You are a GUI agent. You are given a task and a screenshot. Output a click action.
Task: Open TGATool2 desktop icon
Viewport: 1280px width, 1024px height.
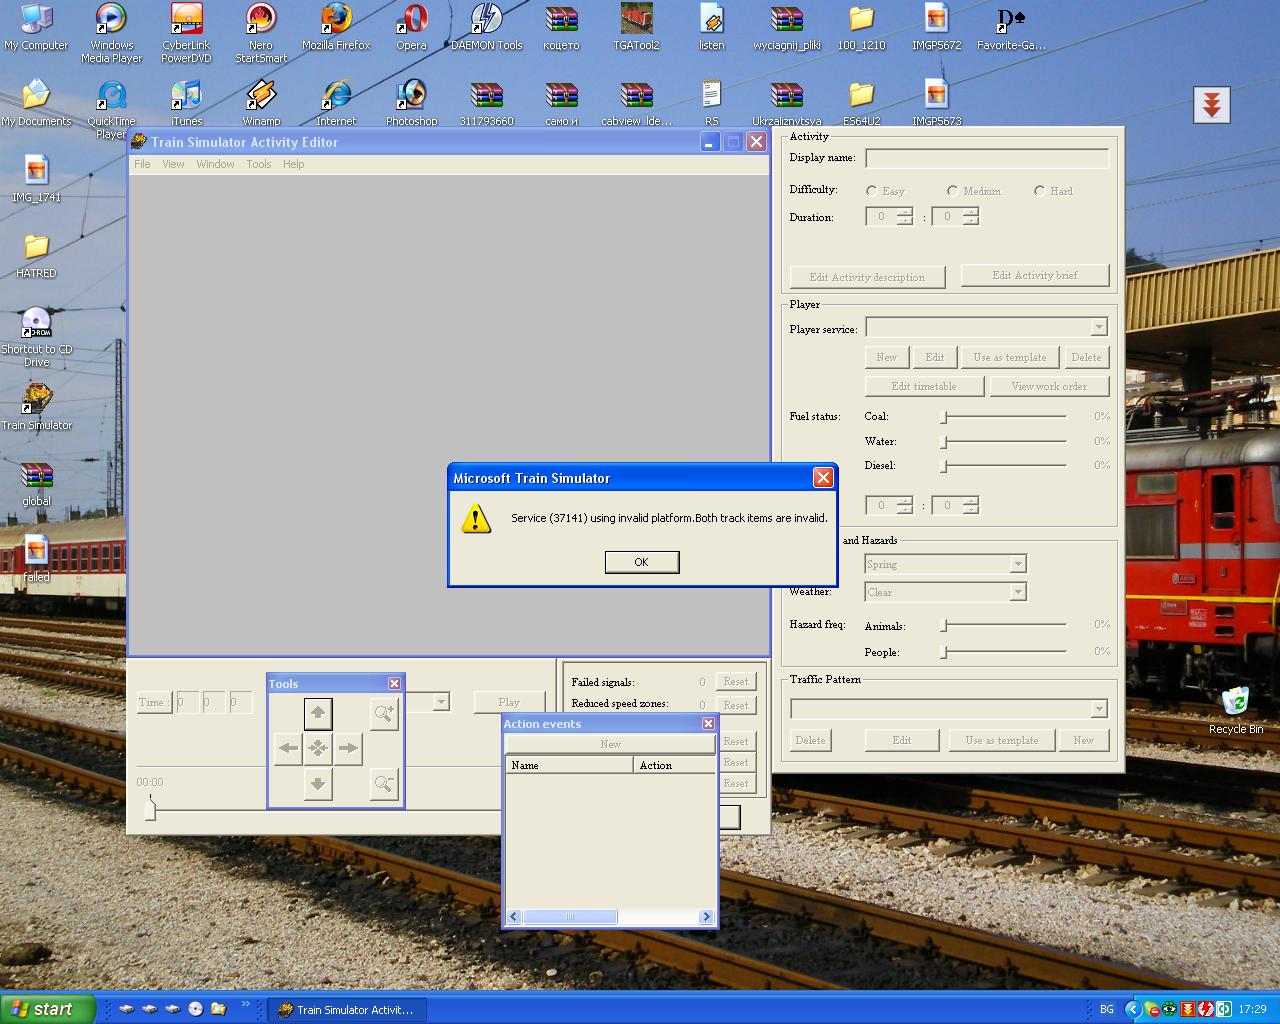(x=636, y=27)
